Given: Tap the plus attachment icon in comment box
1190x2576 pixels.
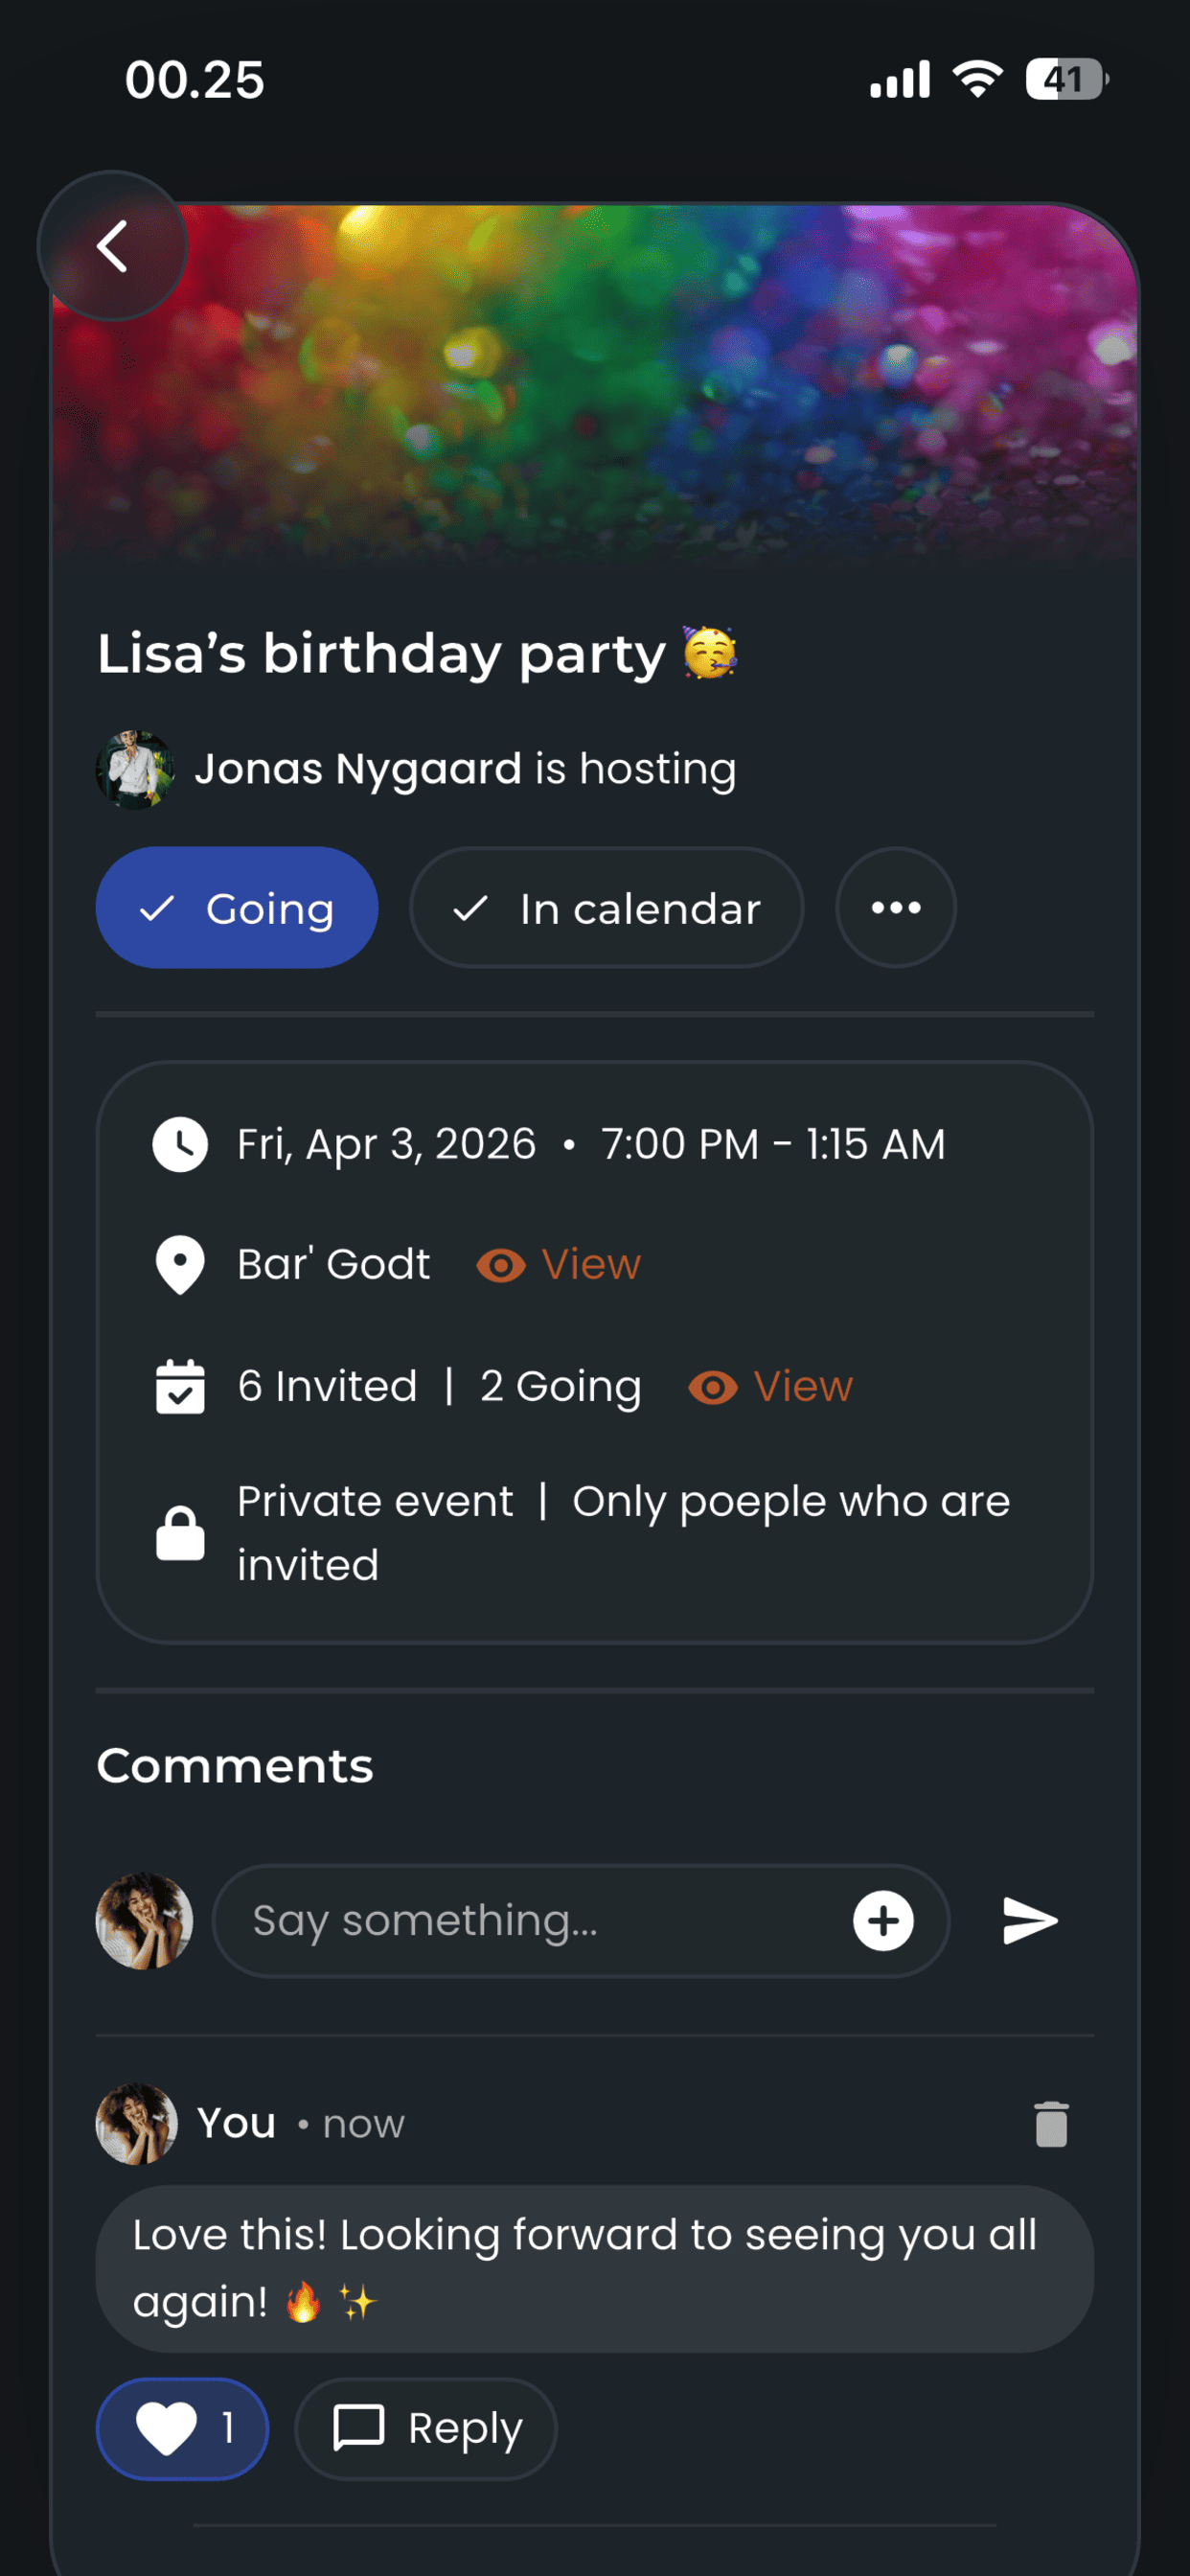Looking at the screenshot, I should coord(883,1920).
